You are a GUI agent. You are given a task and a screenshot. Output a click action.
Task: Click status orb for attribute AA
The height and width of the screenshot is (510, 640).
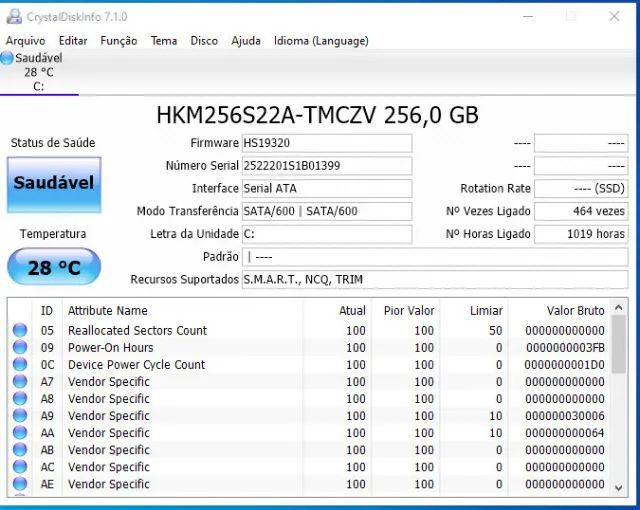tap(20, 432)
